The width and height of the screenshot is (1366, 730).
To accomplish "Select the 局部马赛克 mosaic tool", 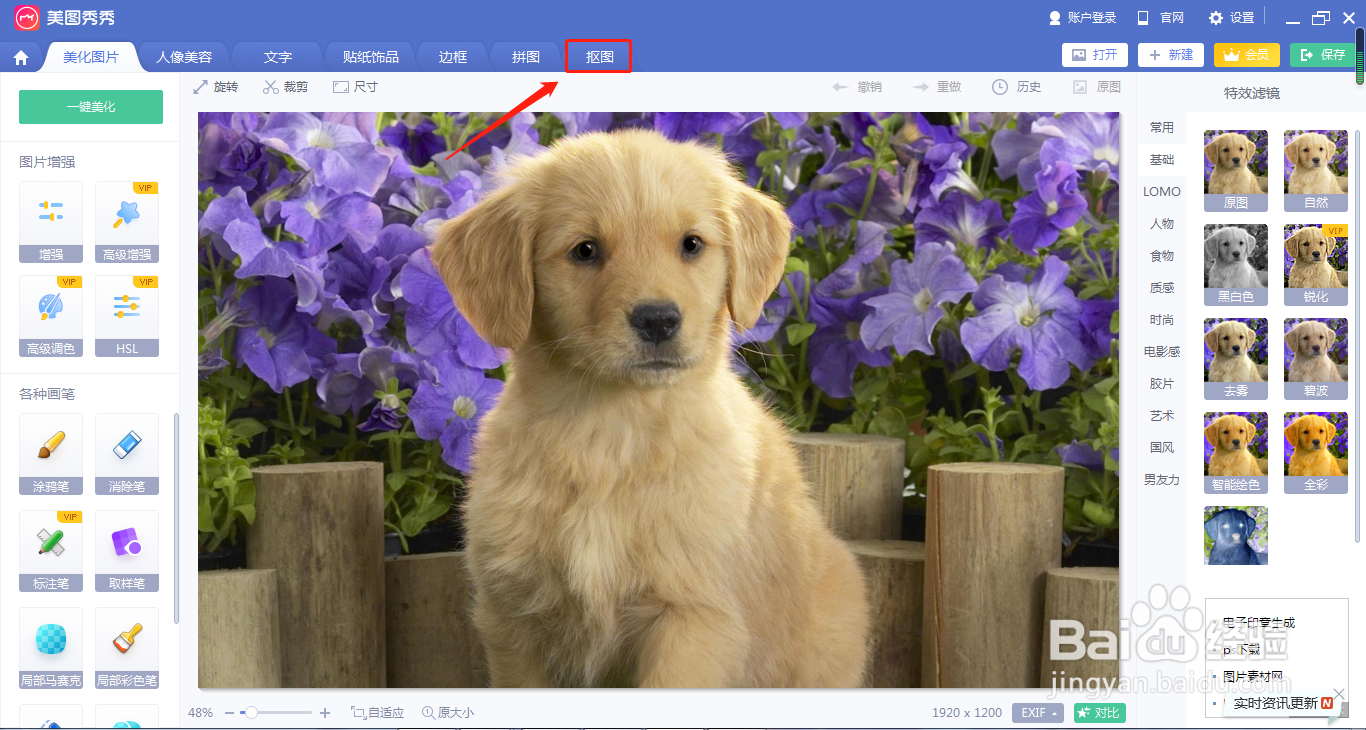I will click(51, 648).
